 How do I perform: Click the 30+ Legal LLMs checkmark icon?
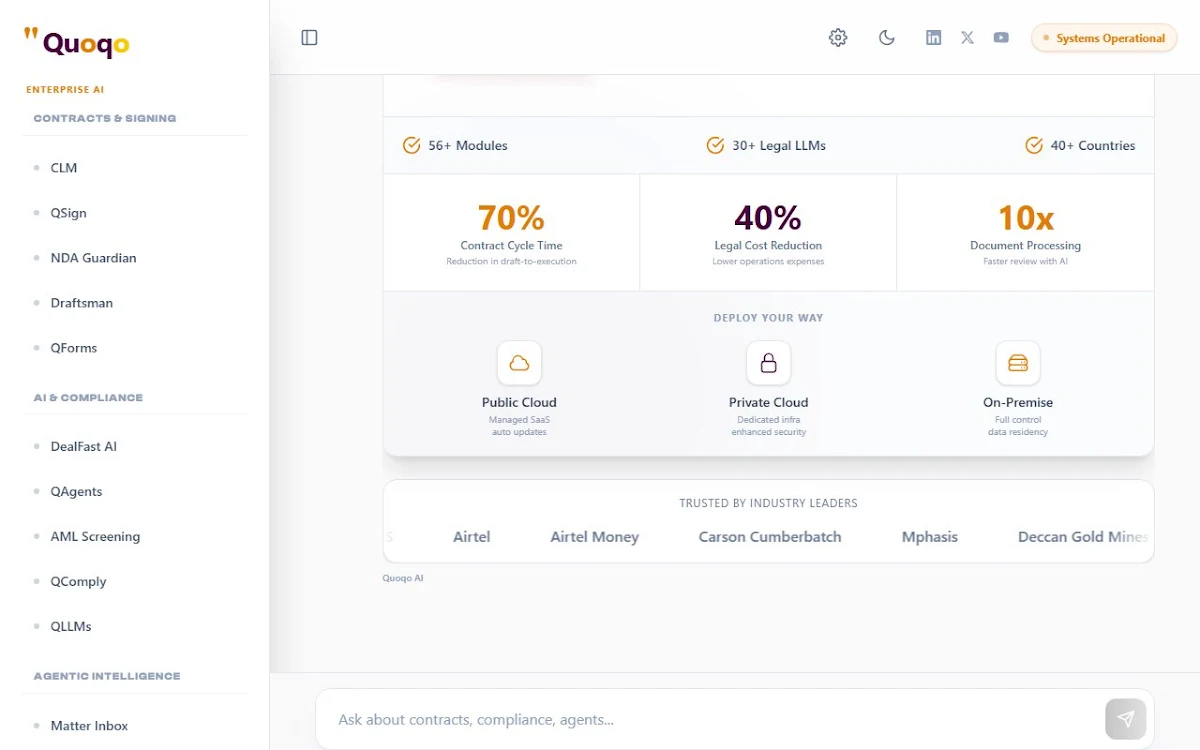click(715, 145)
